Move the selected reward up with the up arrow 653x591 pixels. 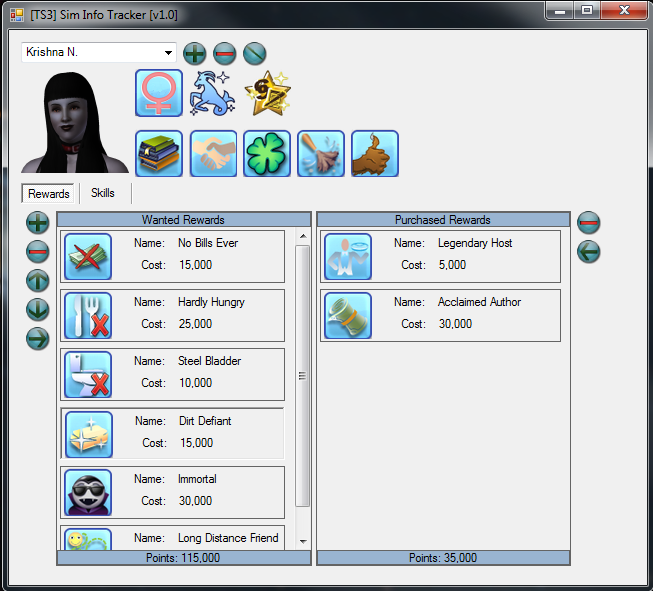coord(37,280)
